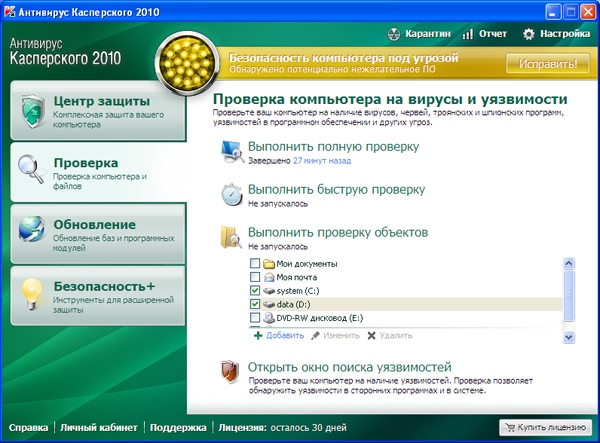Click the Report bar chart icon
Screen dimensions: 600x443
tap(468, 34)
